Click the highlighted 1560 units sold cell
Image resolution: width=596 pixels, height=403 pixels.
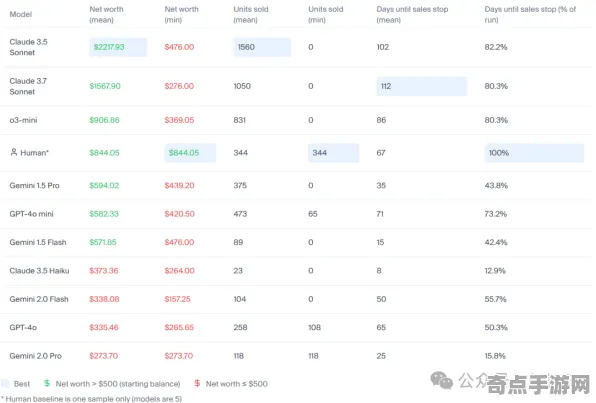pyautogui.click(x=262, y=47)
